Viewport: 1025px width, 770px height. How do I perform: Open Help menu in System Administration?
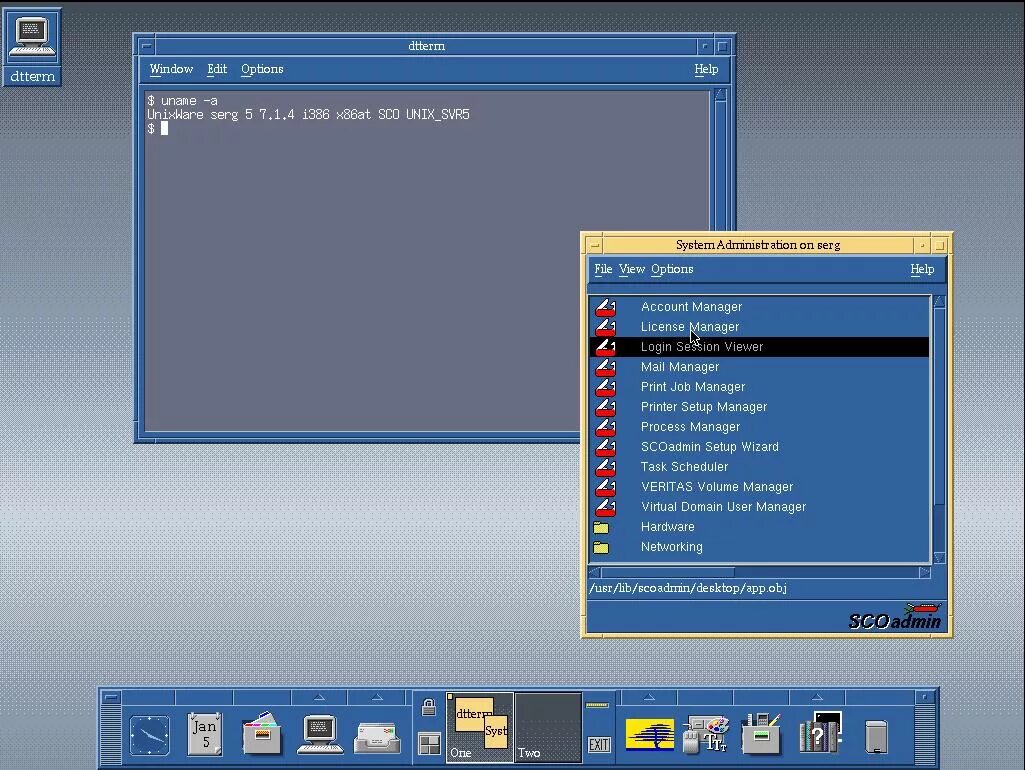(922, 269)
